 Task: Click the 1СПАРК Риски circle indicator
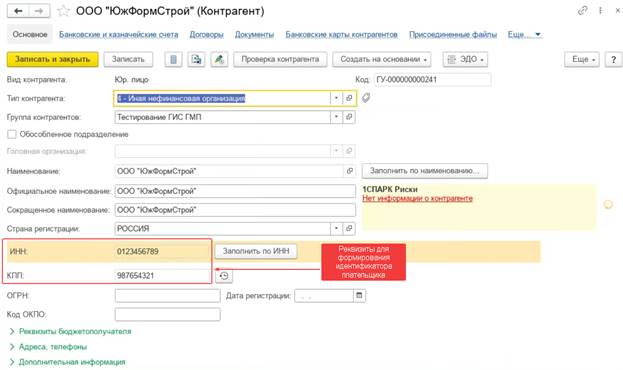608,204
